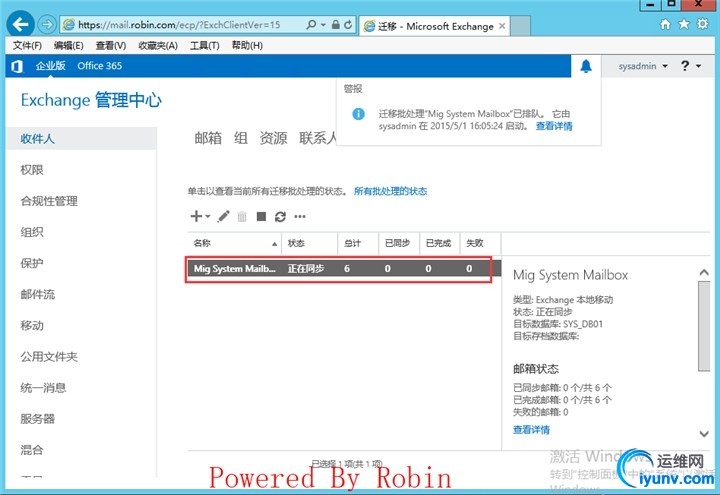The width and height of the screenshot is (720, 495).
Task: Click the 查看详情 link in details pane
Action: tap(531, 430)
